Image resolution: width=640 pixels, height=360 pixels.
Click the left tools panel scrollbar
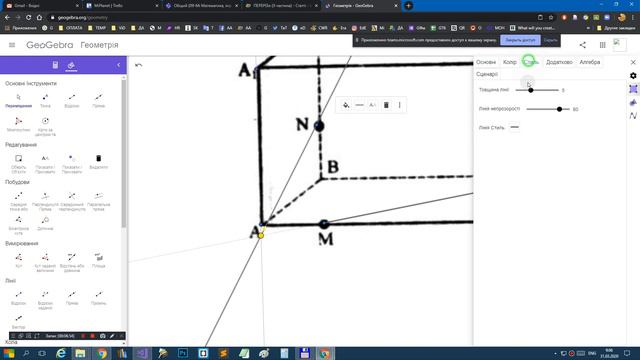point(123,153)
